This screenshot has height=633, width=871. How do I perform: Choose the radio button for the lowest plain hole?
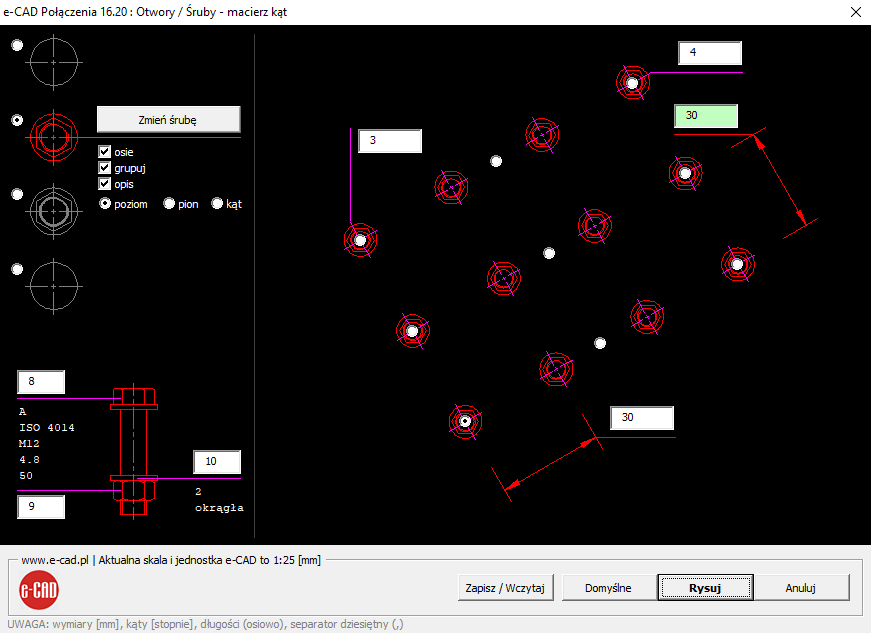17,269
